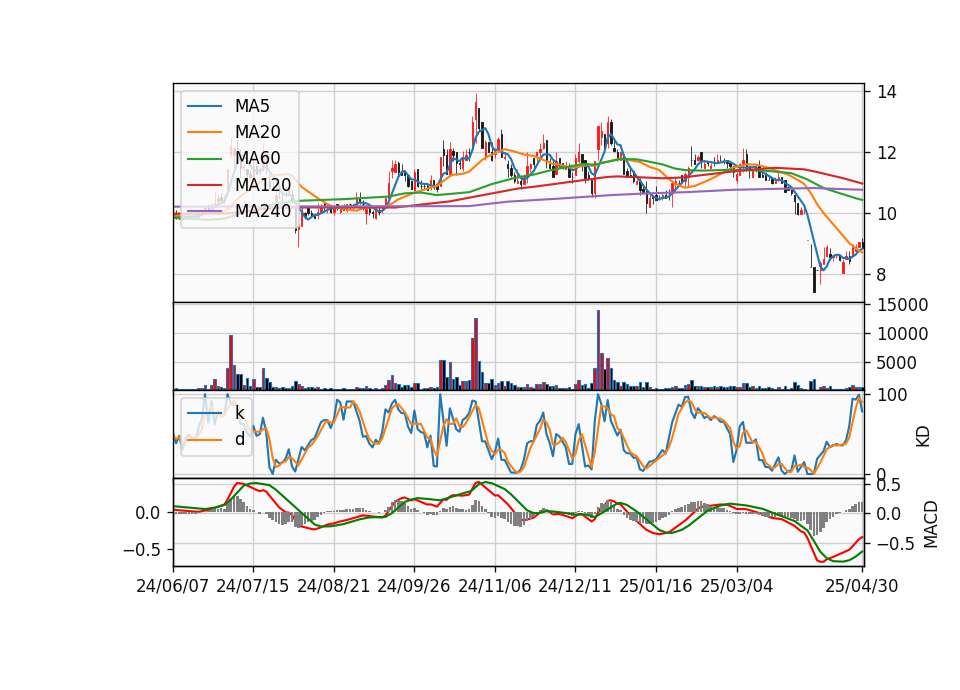The height and width of the screenshot is (690, 960).
Task: Click the d legend label in KD panel
Action: [240, 439]
